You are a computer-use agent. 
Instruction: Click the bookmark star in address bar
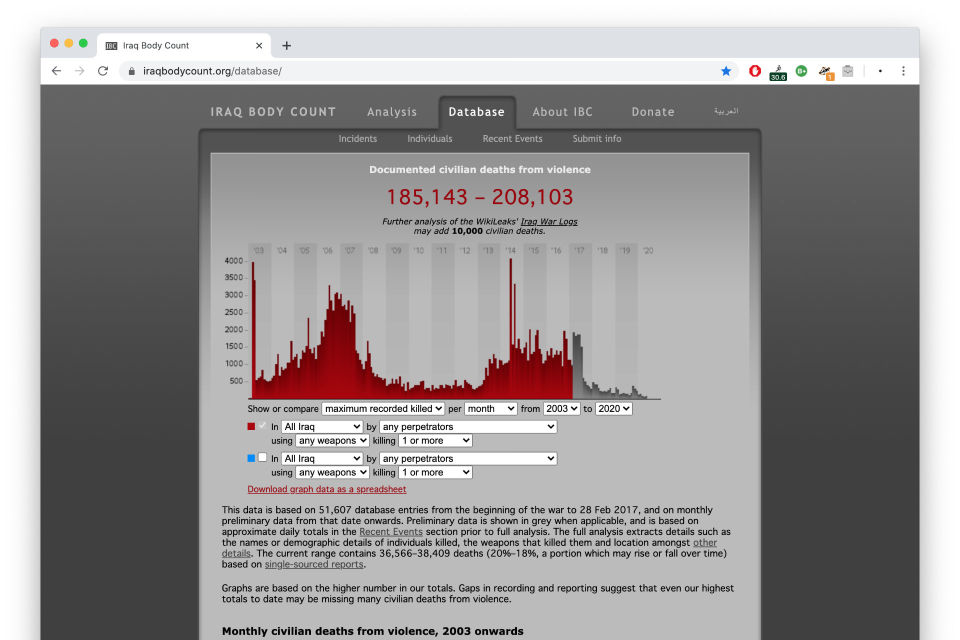[726, 71]
